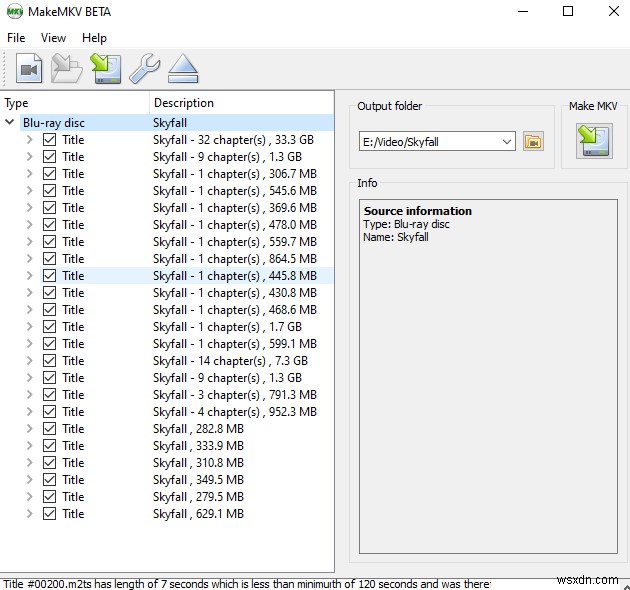Open the View menu

point(53,38)
